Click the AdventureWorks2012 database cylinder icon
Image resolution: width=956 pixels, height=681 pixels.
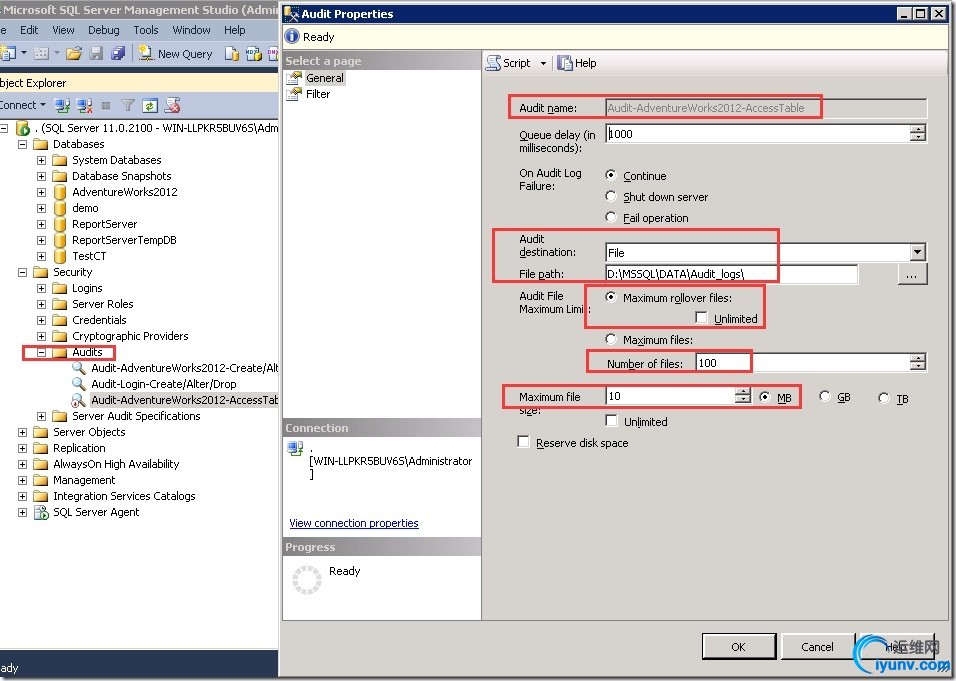[x=60, y=192]
